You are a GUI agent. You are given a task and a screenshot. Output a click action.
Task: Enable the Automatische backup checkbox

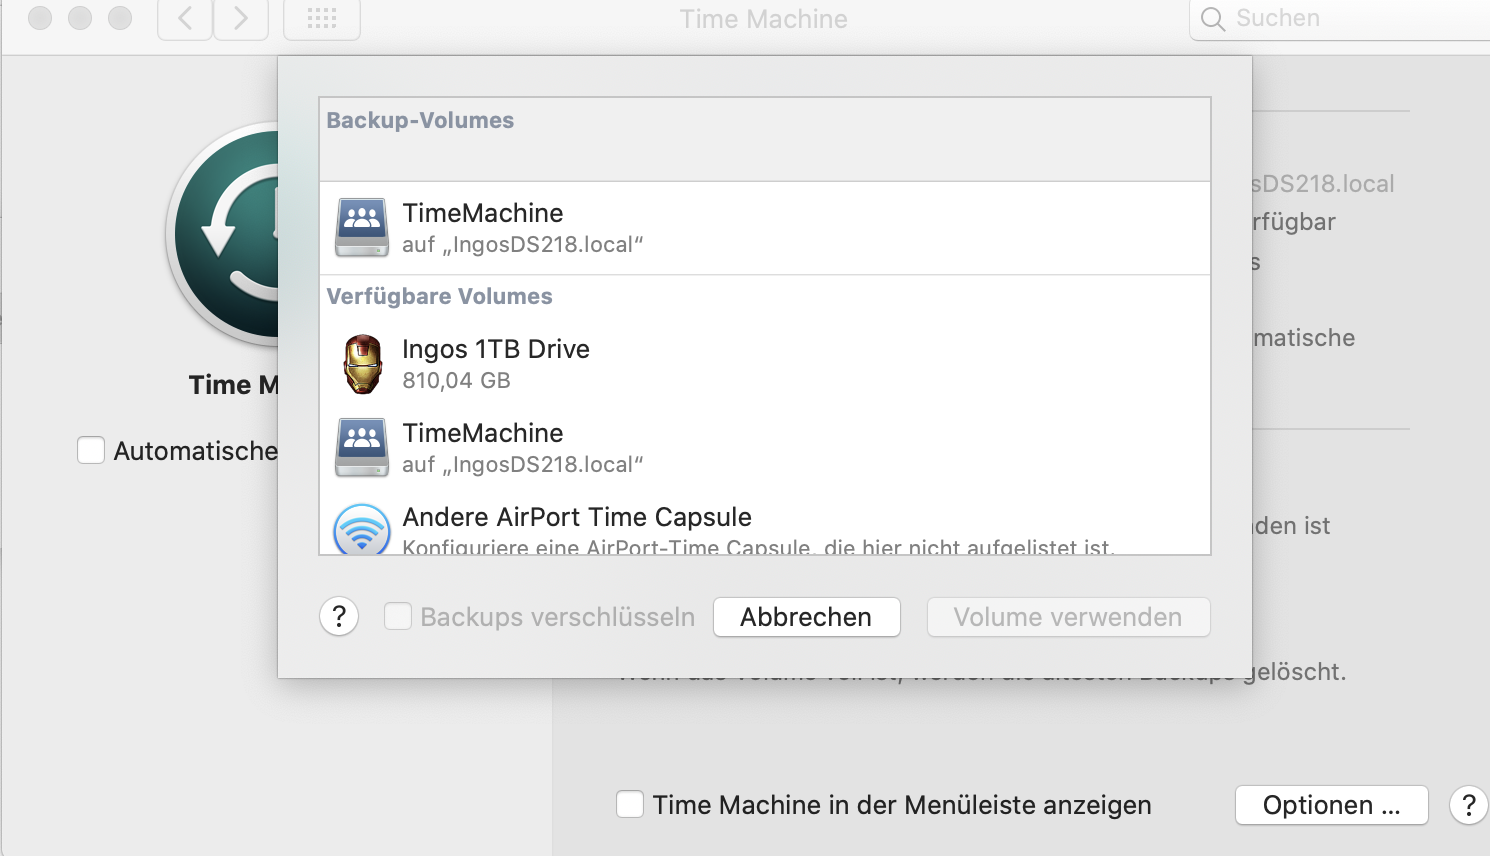point(91,450)
